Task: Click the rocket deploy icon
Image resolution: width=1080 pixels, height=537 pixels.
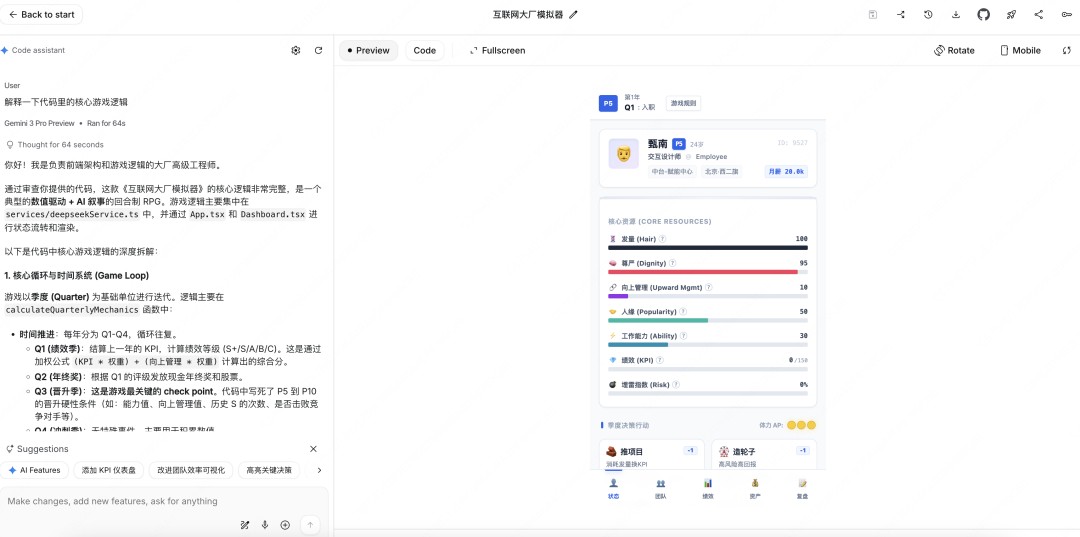Action: tap(1011, 15)
